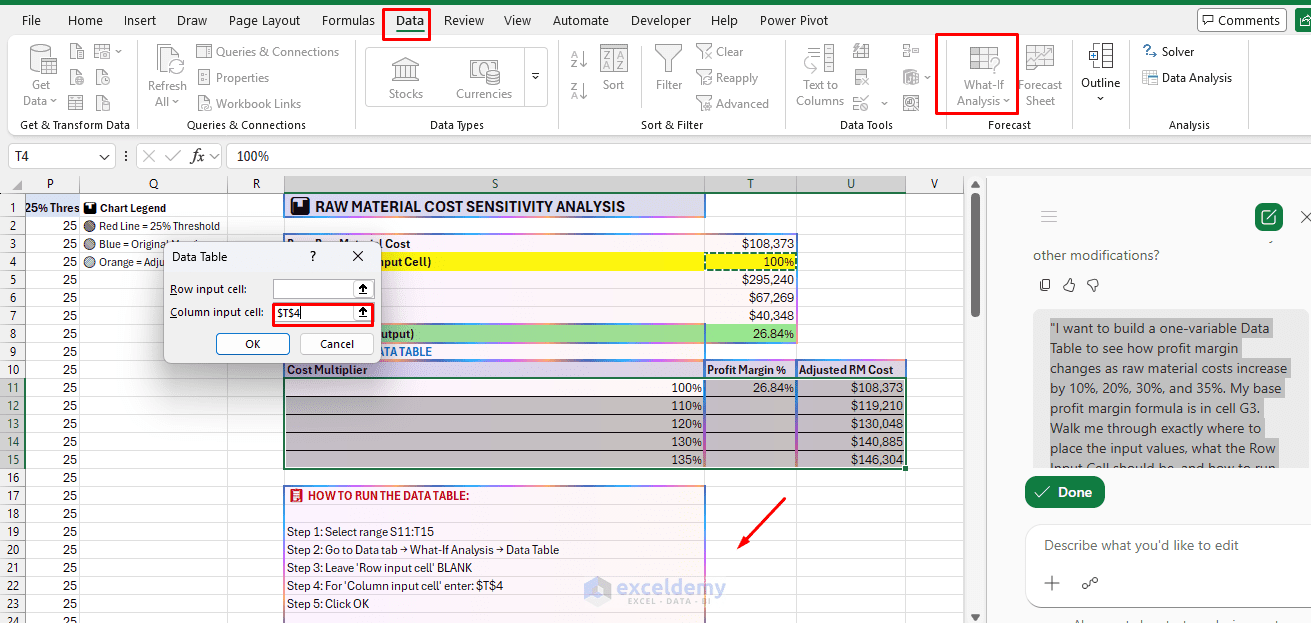The width and height of the screenshot is (1311, 623).
Task: Sort Z to A descending
Action: (x=579, y=92)
